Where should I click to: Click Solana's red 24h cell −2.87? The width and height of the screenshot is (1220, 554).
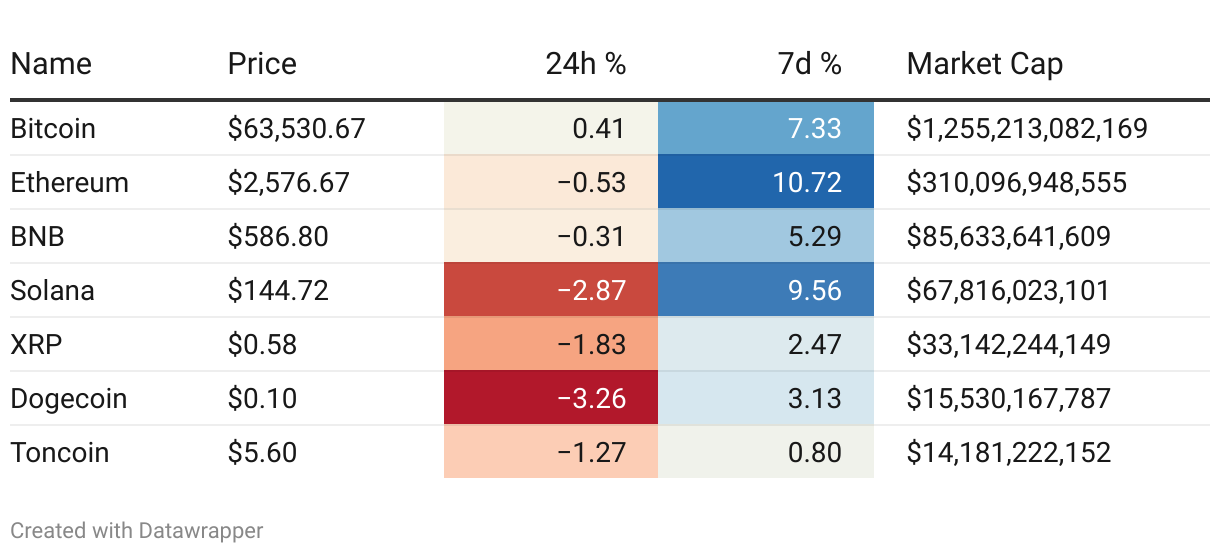551,290
